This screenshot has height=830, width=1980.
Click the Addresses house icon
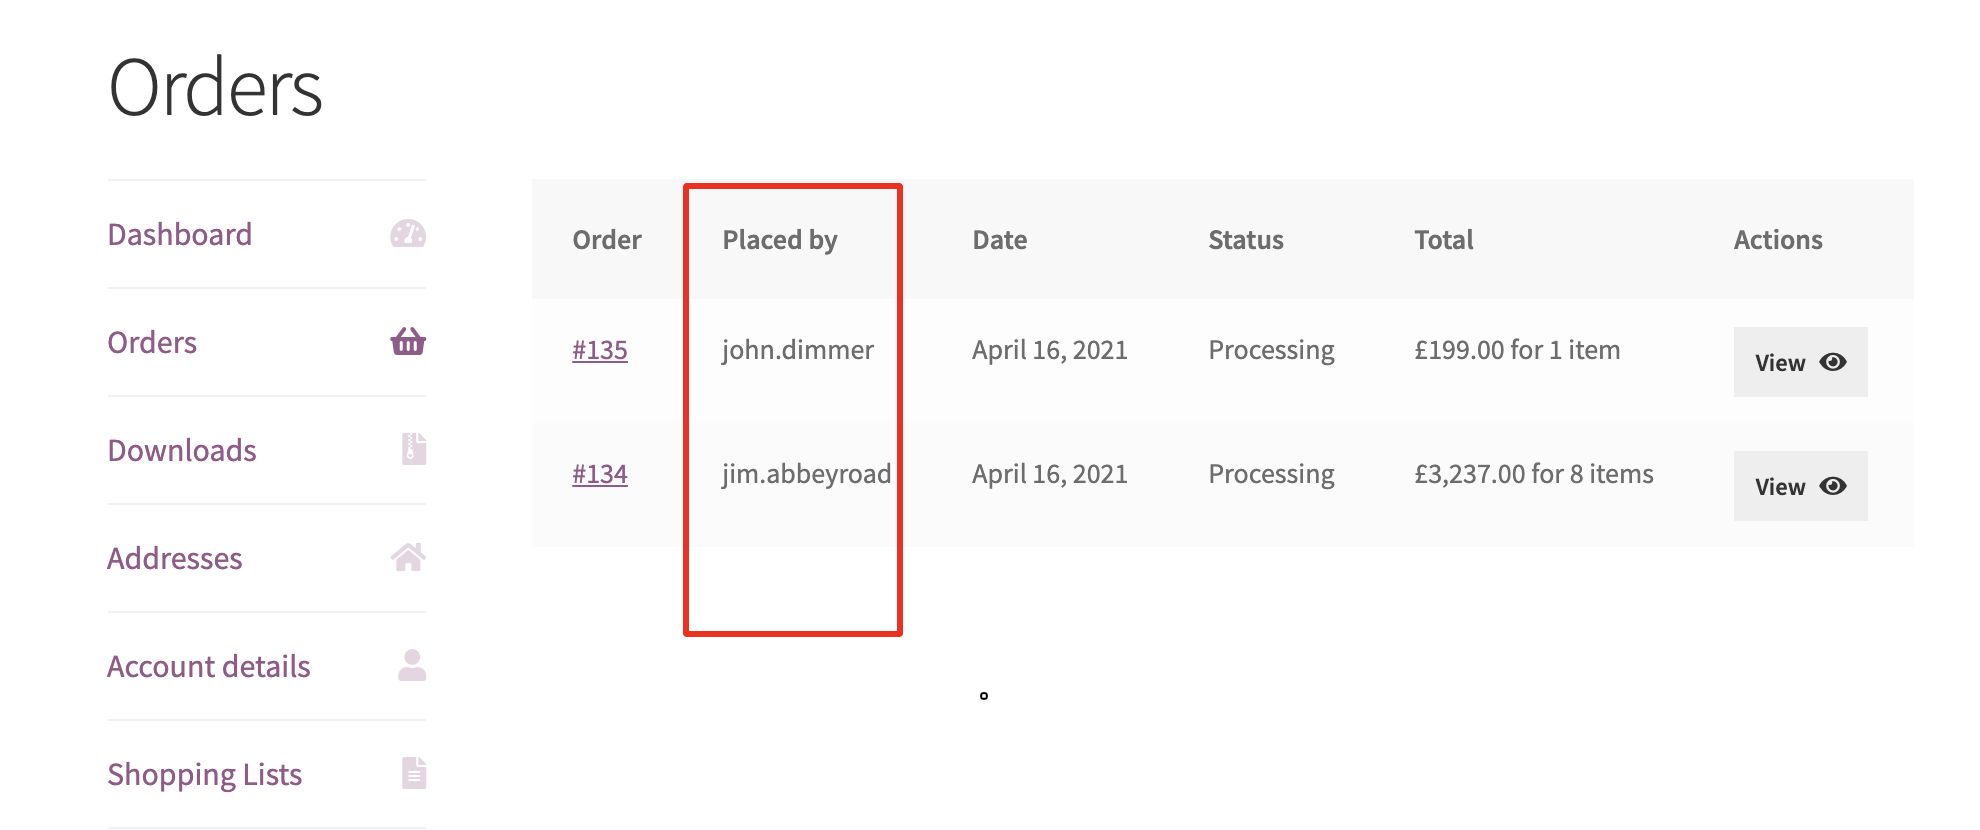click(408, 557)
